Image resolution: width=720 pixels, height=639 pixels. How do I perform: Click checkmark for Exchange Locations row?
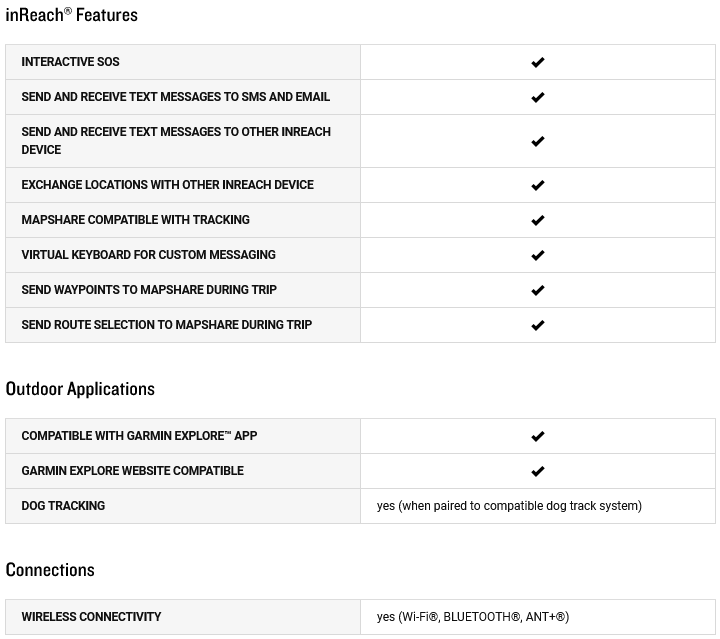coord(537,185)
